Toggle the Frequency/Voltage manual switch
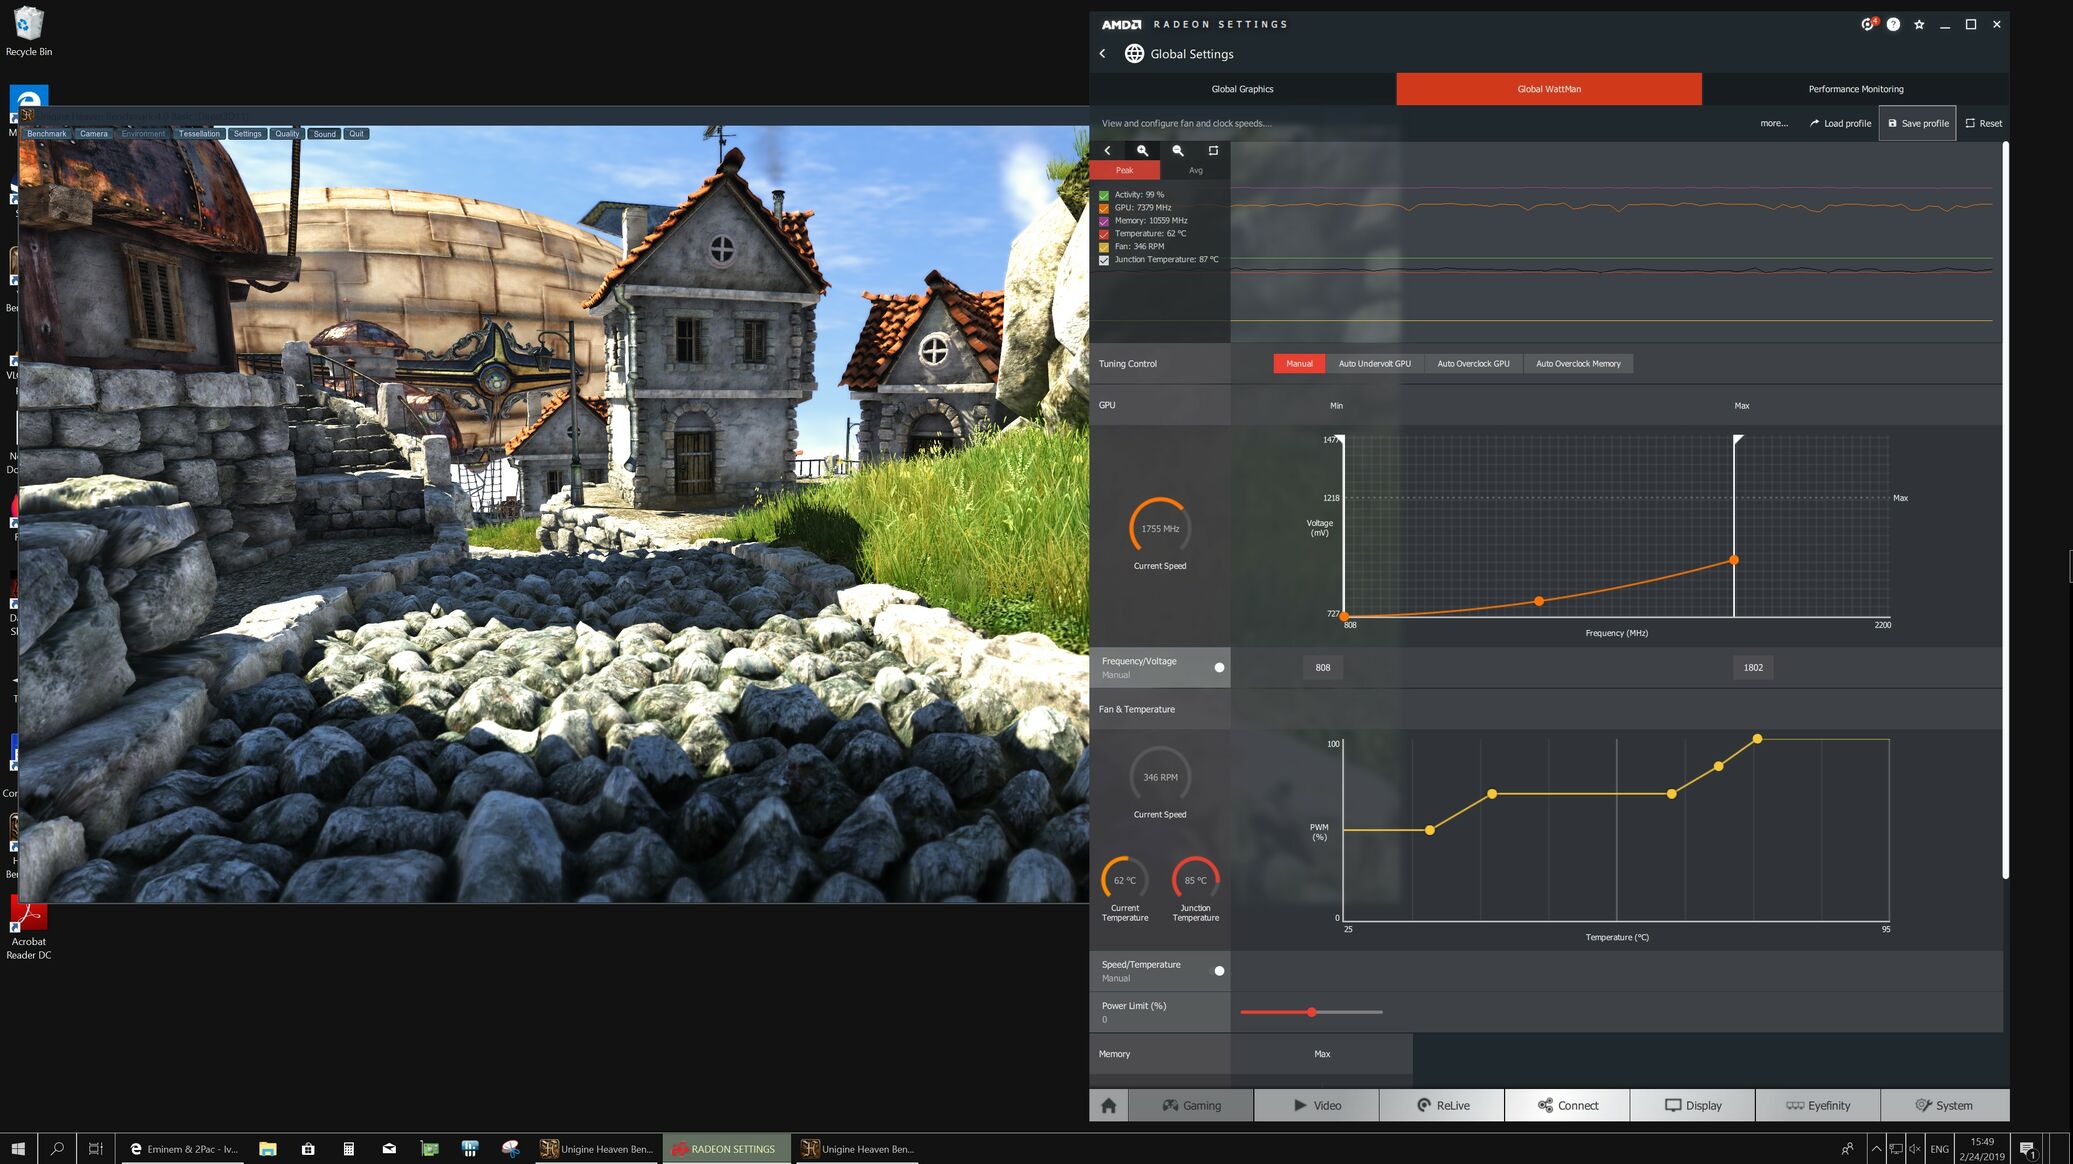The image size is (2073, 1164). pos(1219,667)
